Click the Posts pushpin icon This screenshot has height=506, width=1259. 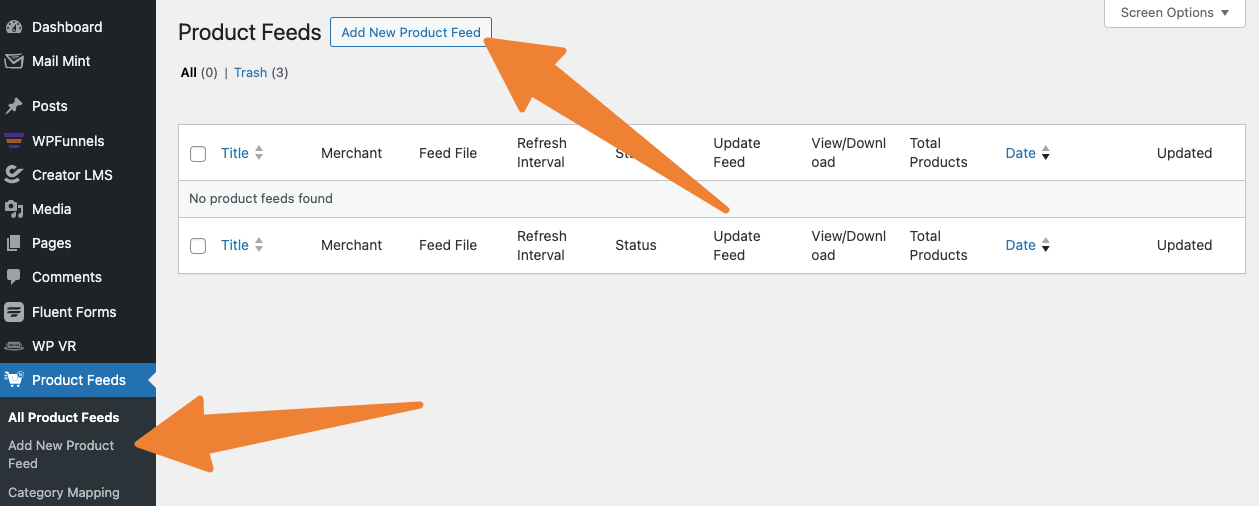click(x=14, y=106)
